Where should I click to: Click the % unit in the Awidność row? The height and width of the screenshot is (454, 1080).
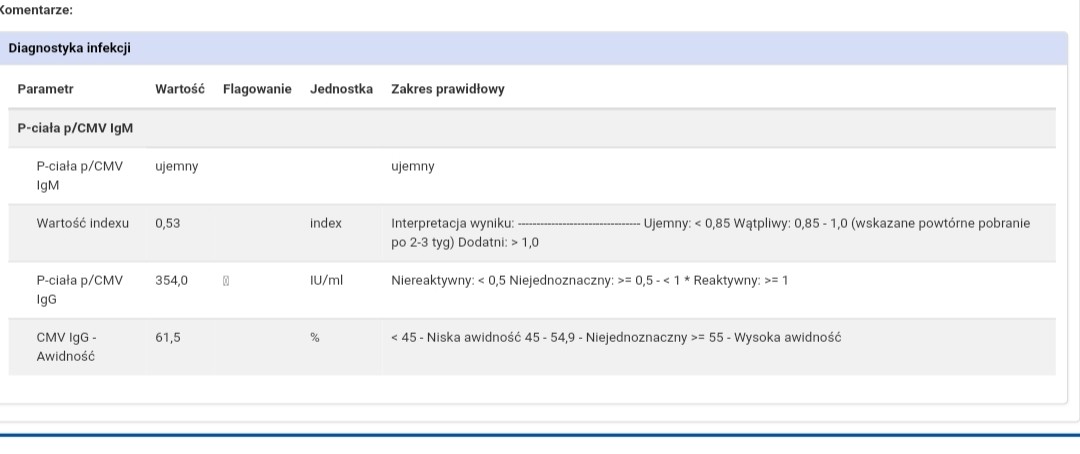pyautogui.click(x=314, y=338)
